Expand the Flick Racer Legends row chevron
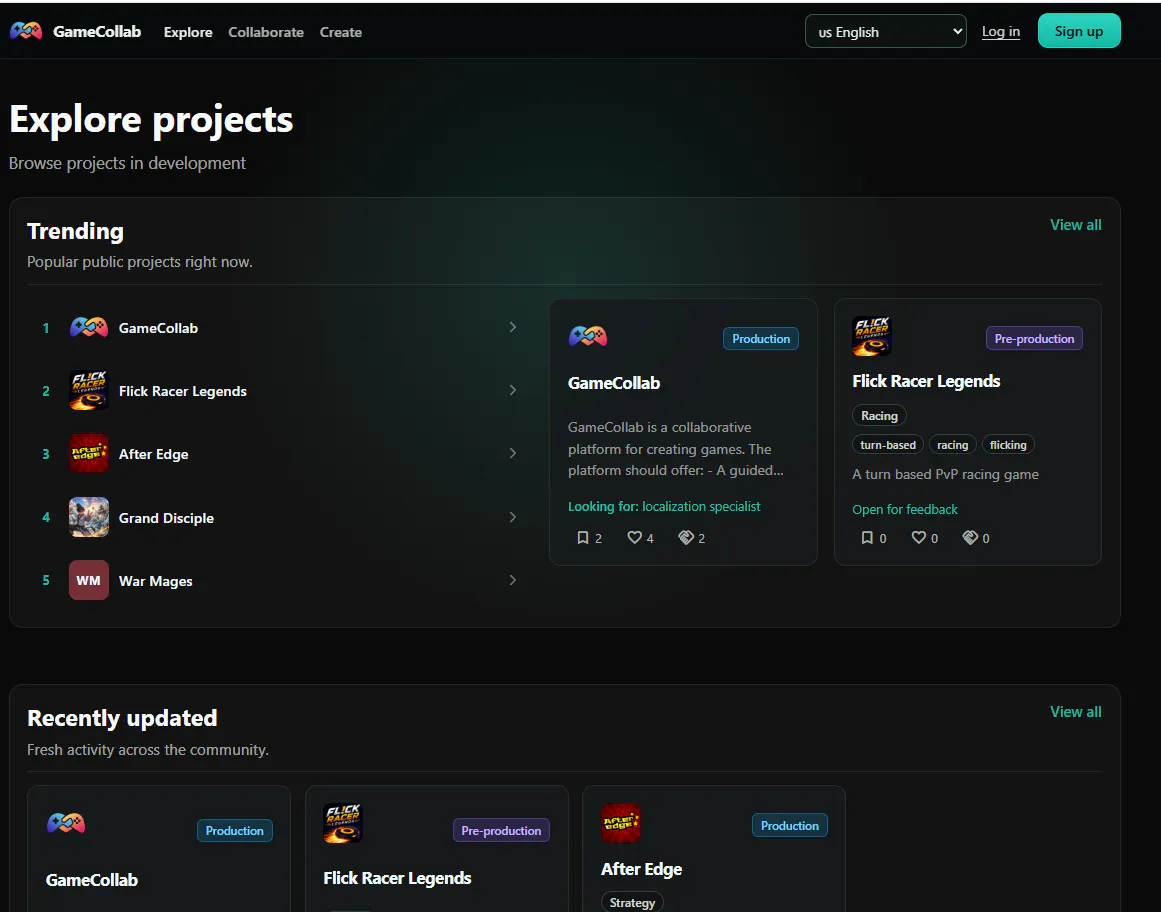Screen dimensions: 1161x912 [512, 390]
